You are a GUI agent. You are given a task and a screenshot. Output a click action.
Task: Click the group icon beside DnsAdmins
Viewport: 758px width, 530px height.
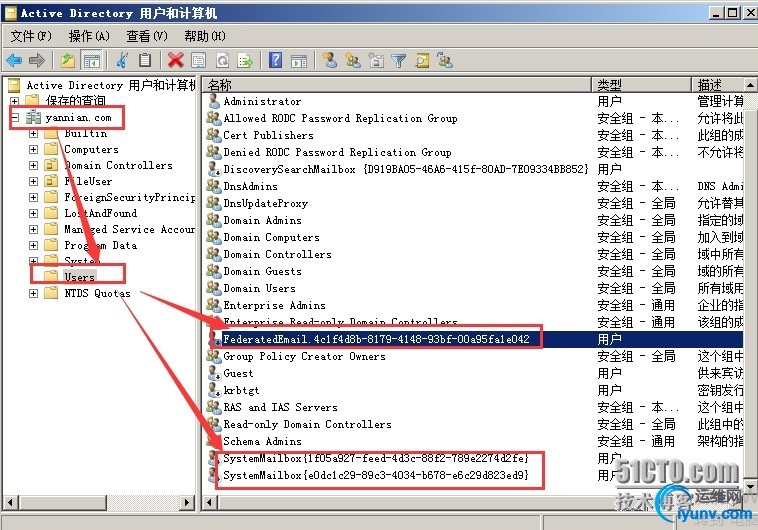214,186
